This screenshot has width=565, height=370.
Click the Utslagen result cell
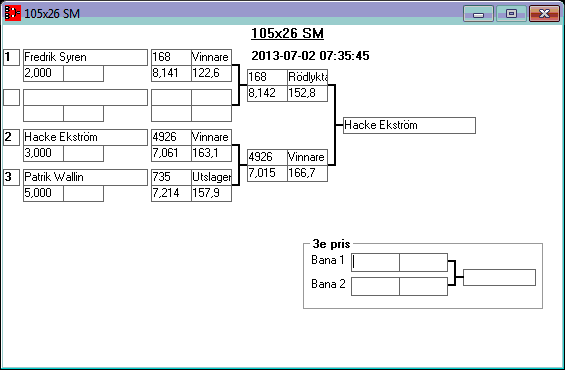coord(212,177)
